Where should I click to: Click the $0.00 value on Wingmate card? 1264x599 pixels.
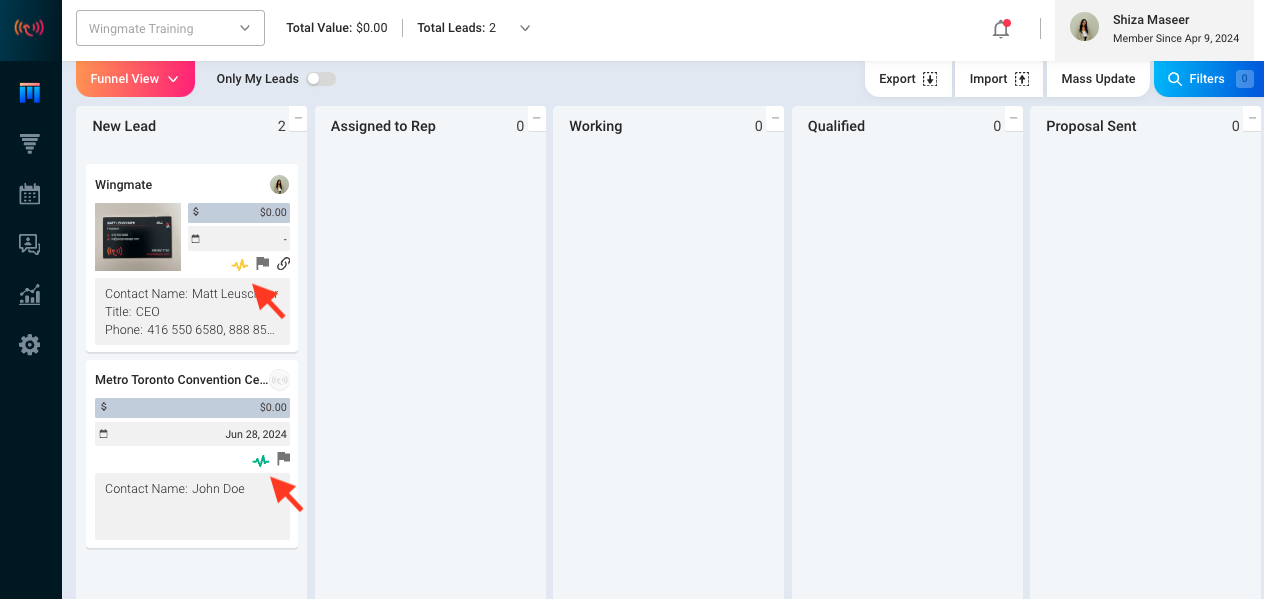[x=273, y=212]
